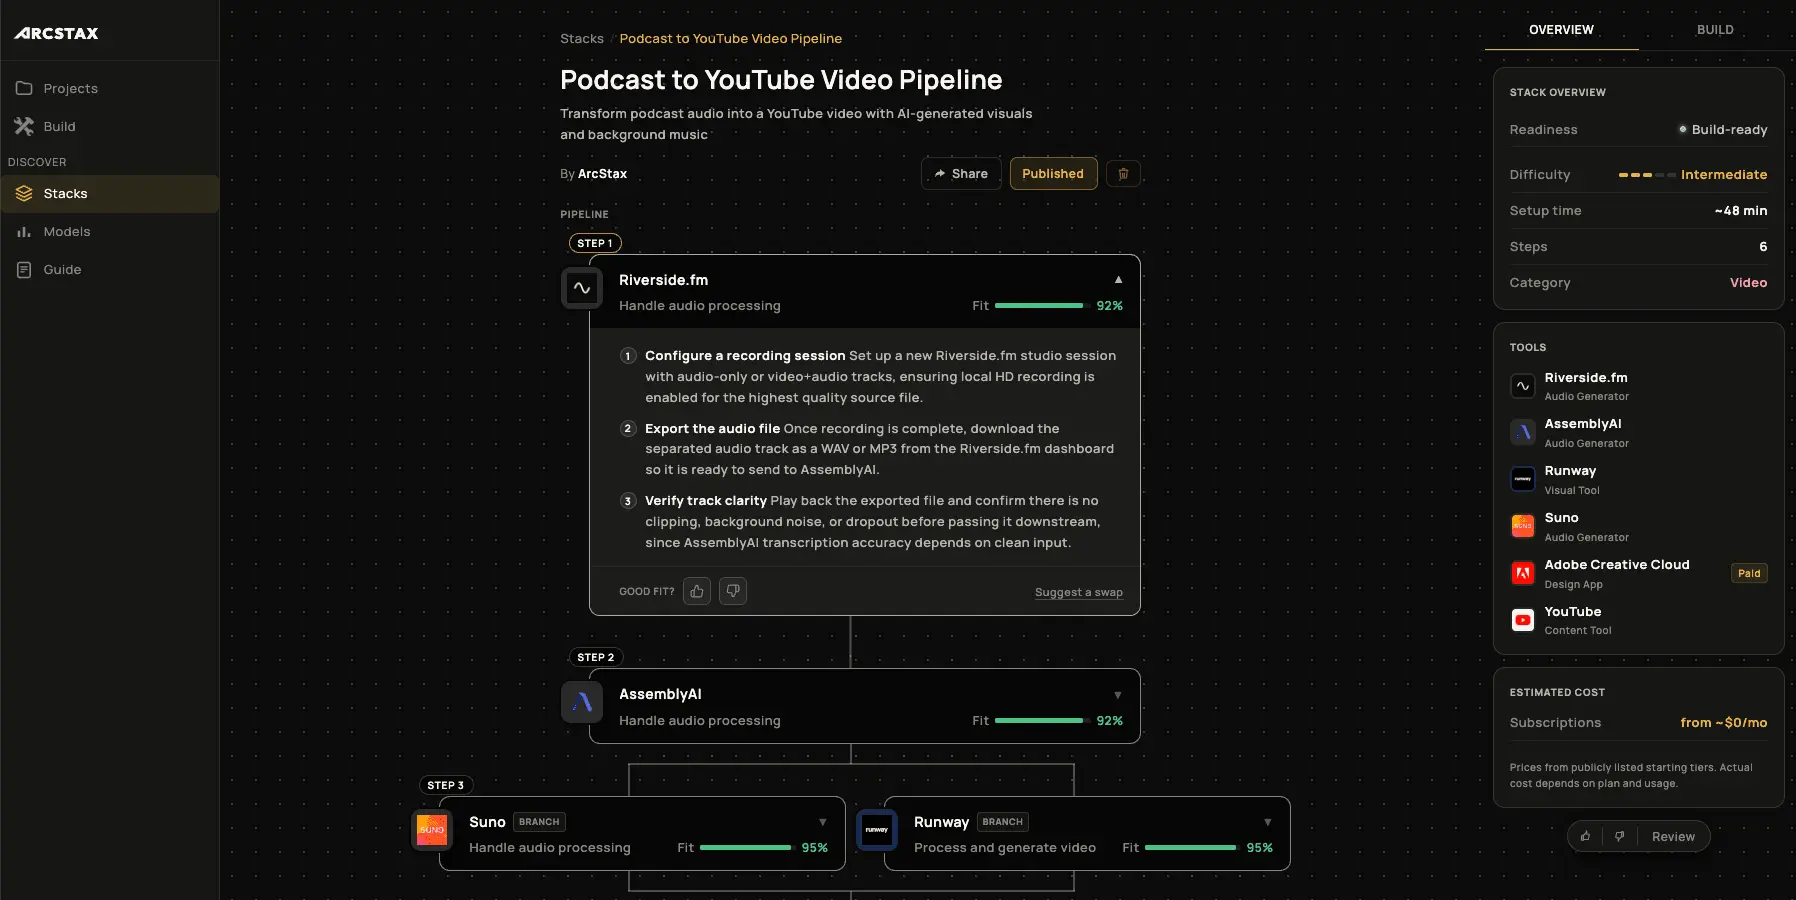The image size is (1796, 900).
Task: Switch to the Build tab
Action: [x=1715, y=29]
